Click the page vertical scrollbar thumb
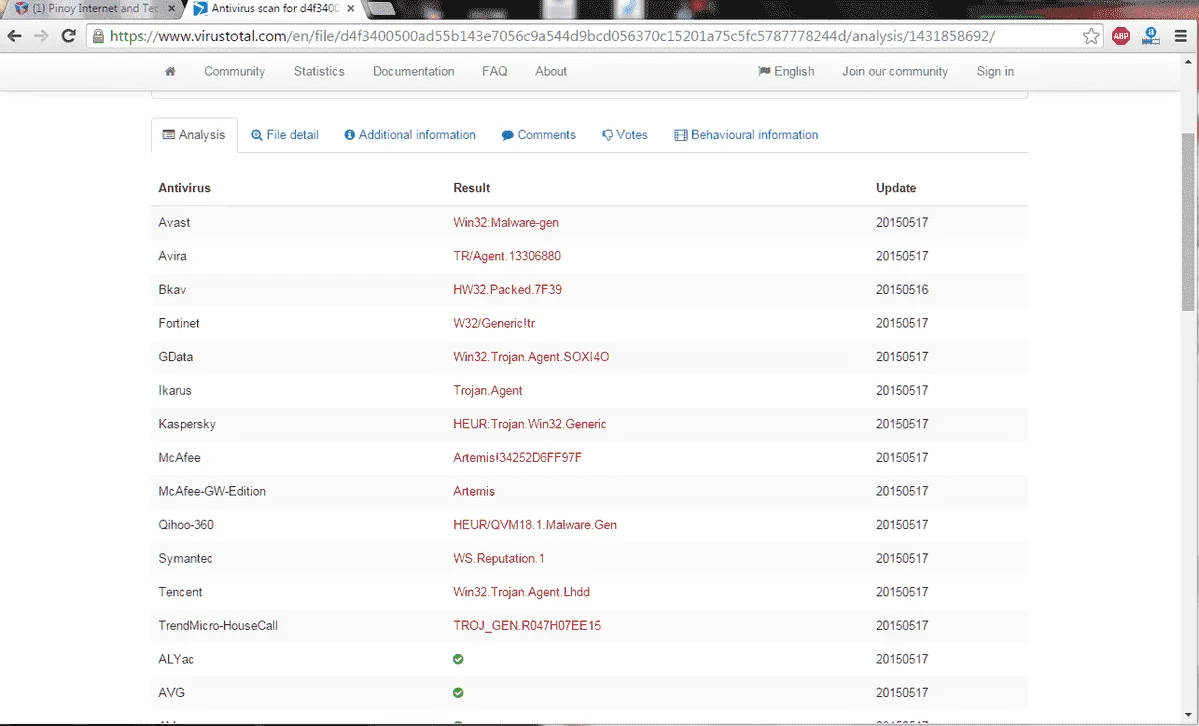 (1188, 222)
